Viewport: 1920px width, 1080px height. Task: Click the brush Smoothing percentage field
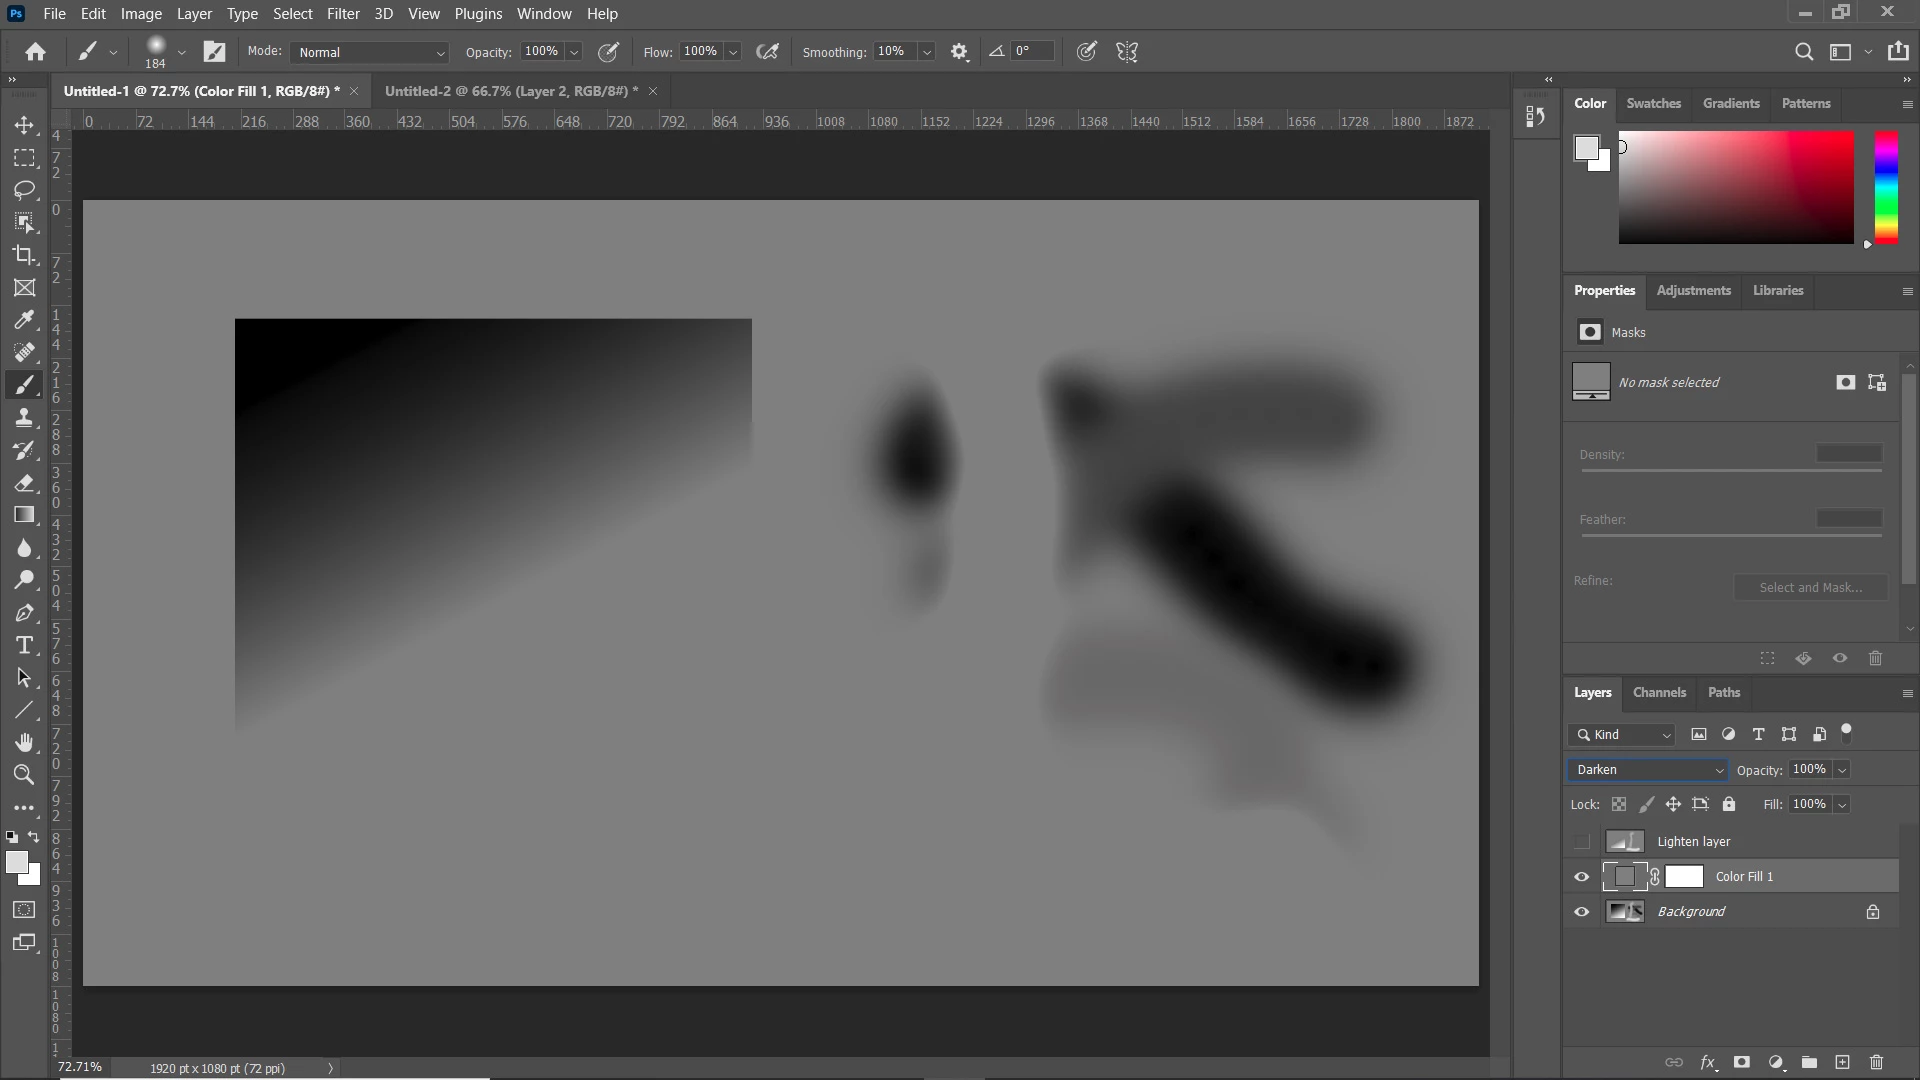pos(893,52)
